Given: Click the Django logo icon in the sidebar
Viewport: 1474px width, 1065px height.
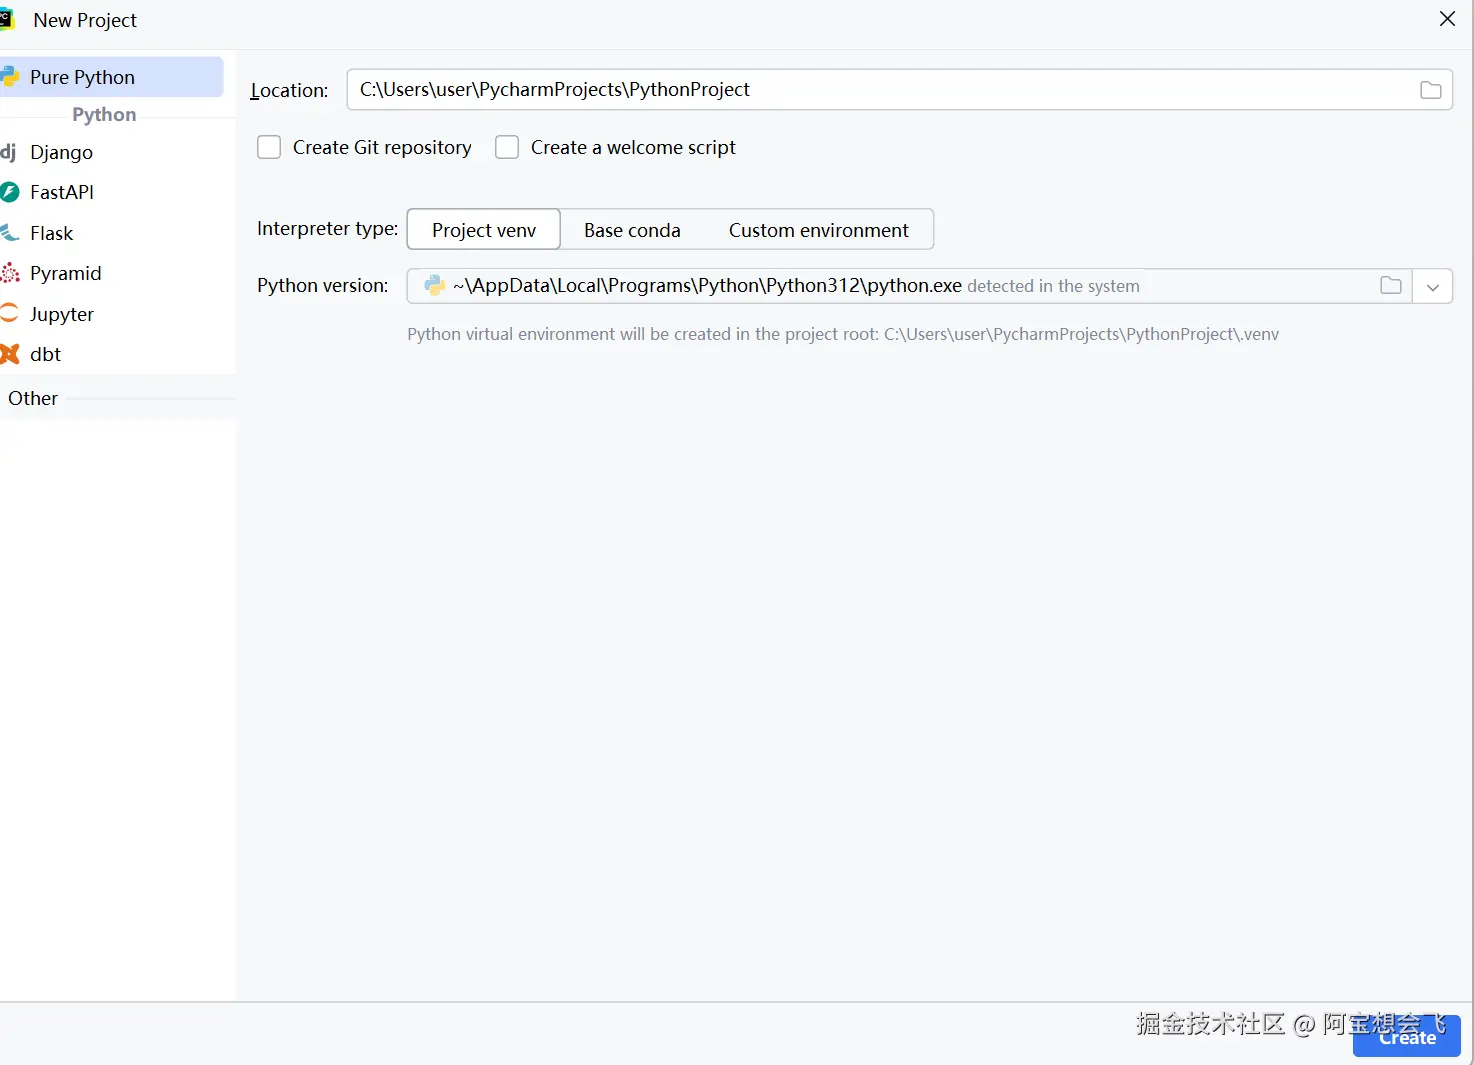Looking at the screenshot, I should (8, 152).
